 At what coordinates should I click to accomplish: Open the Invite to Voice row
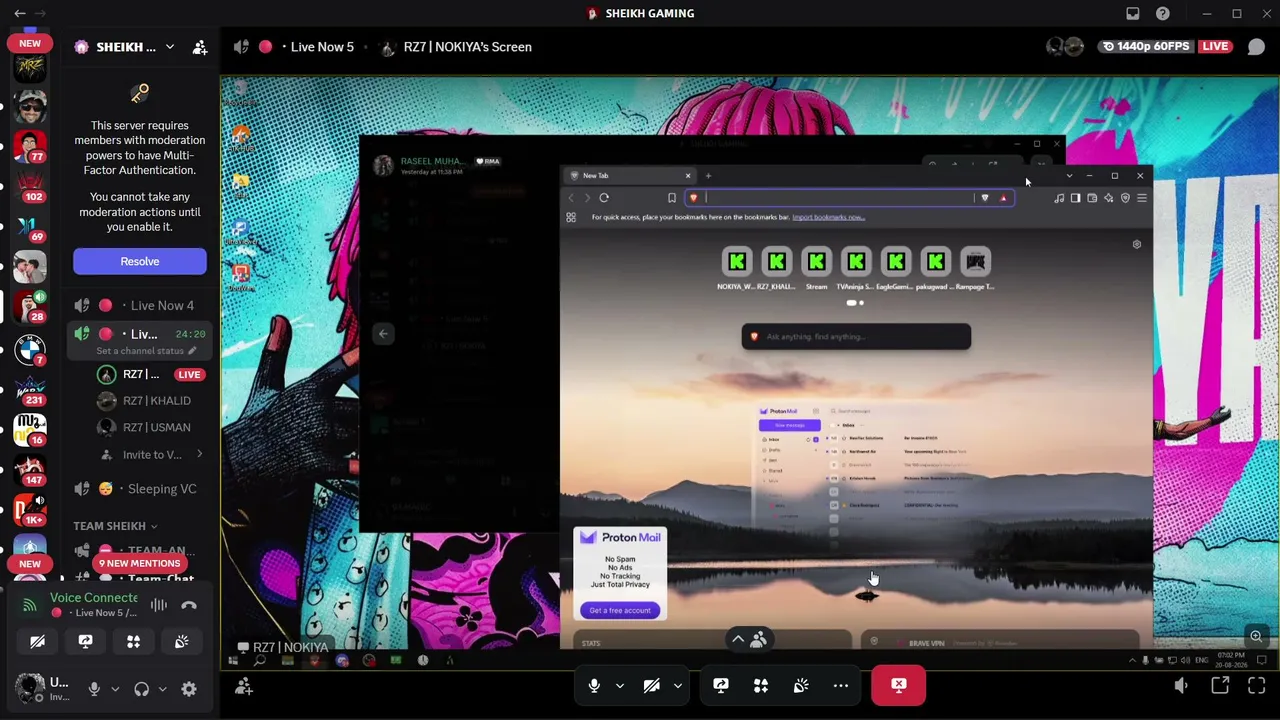pos(151,455)
